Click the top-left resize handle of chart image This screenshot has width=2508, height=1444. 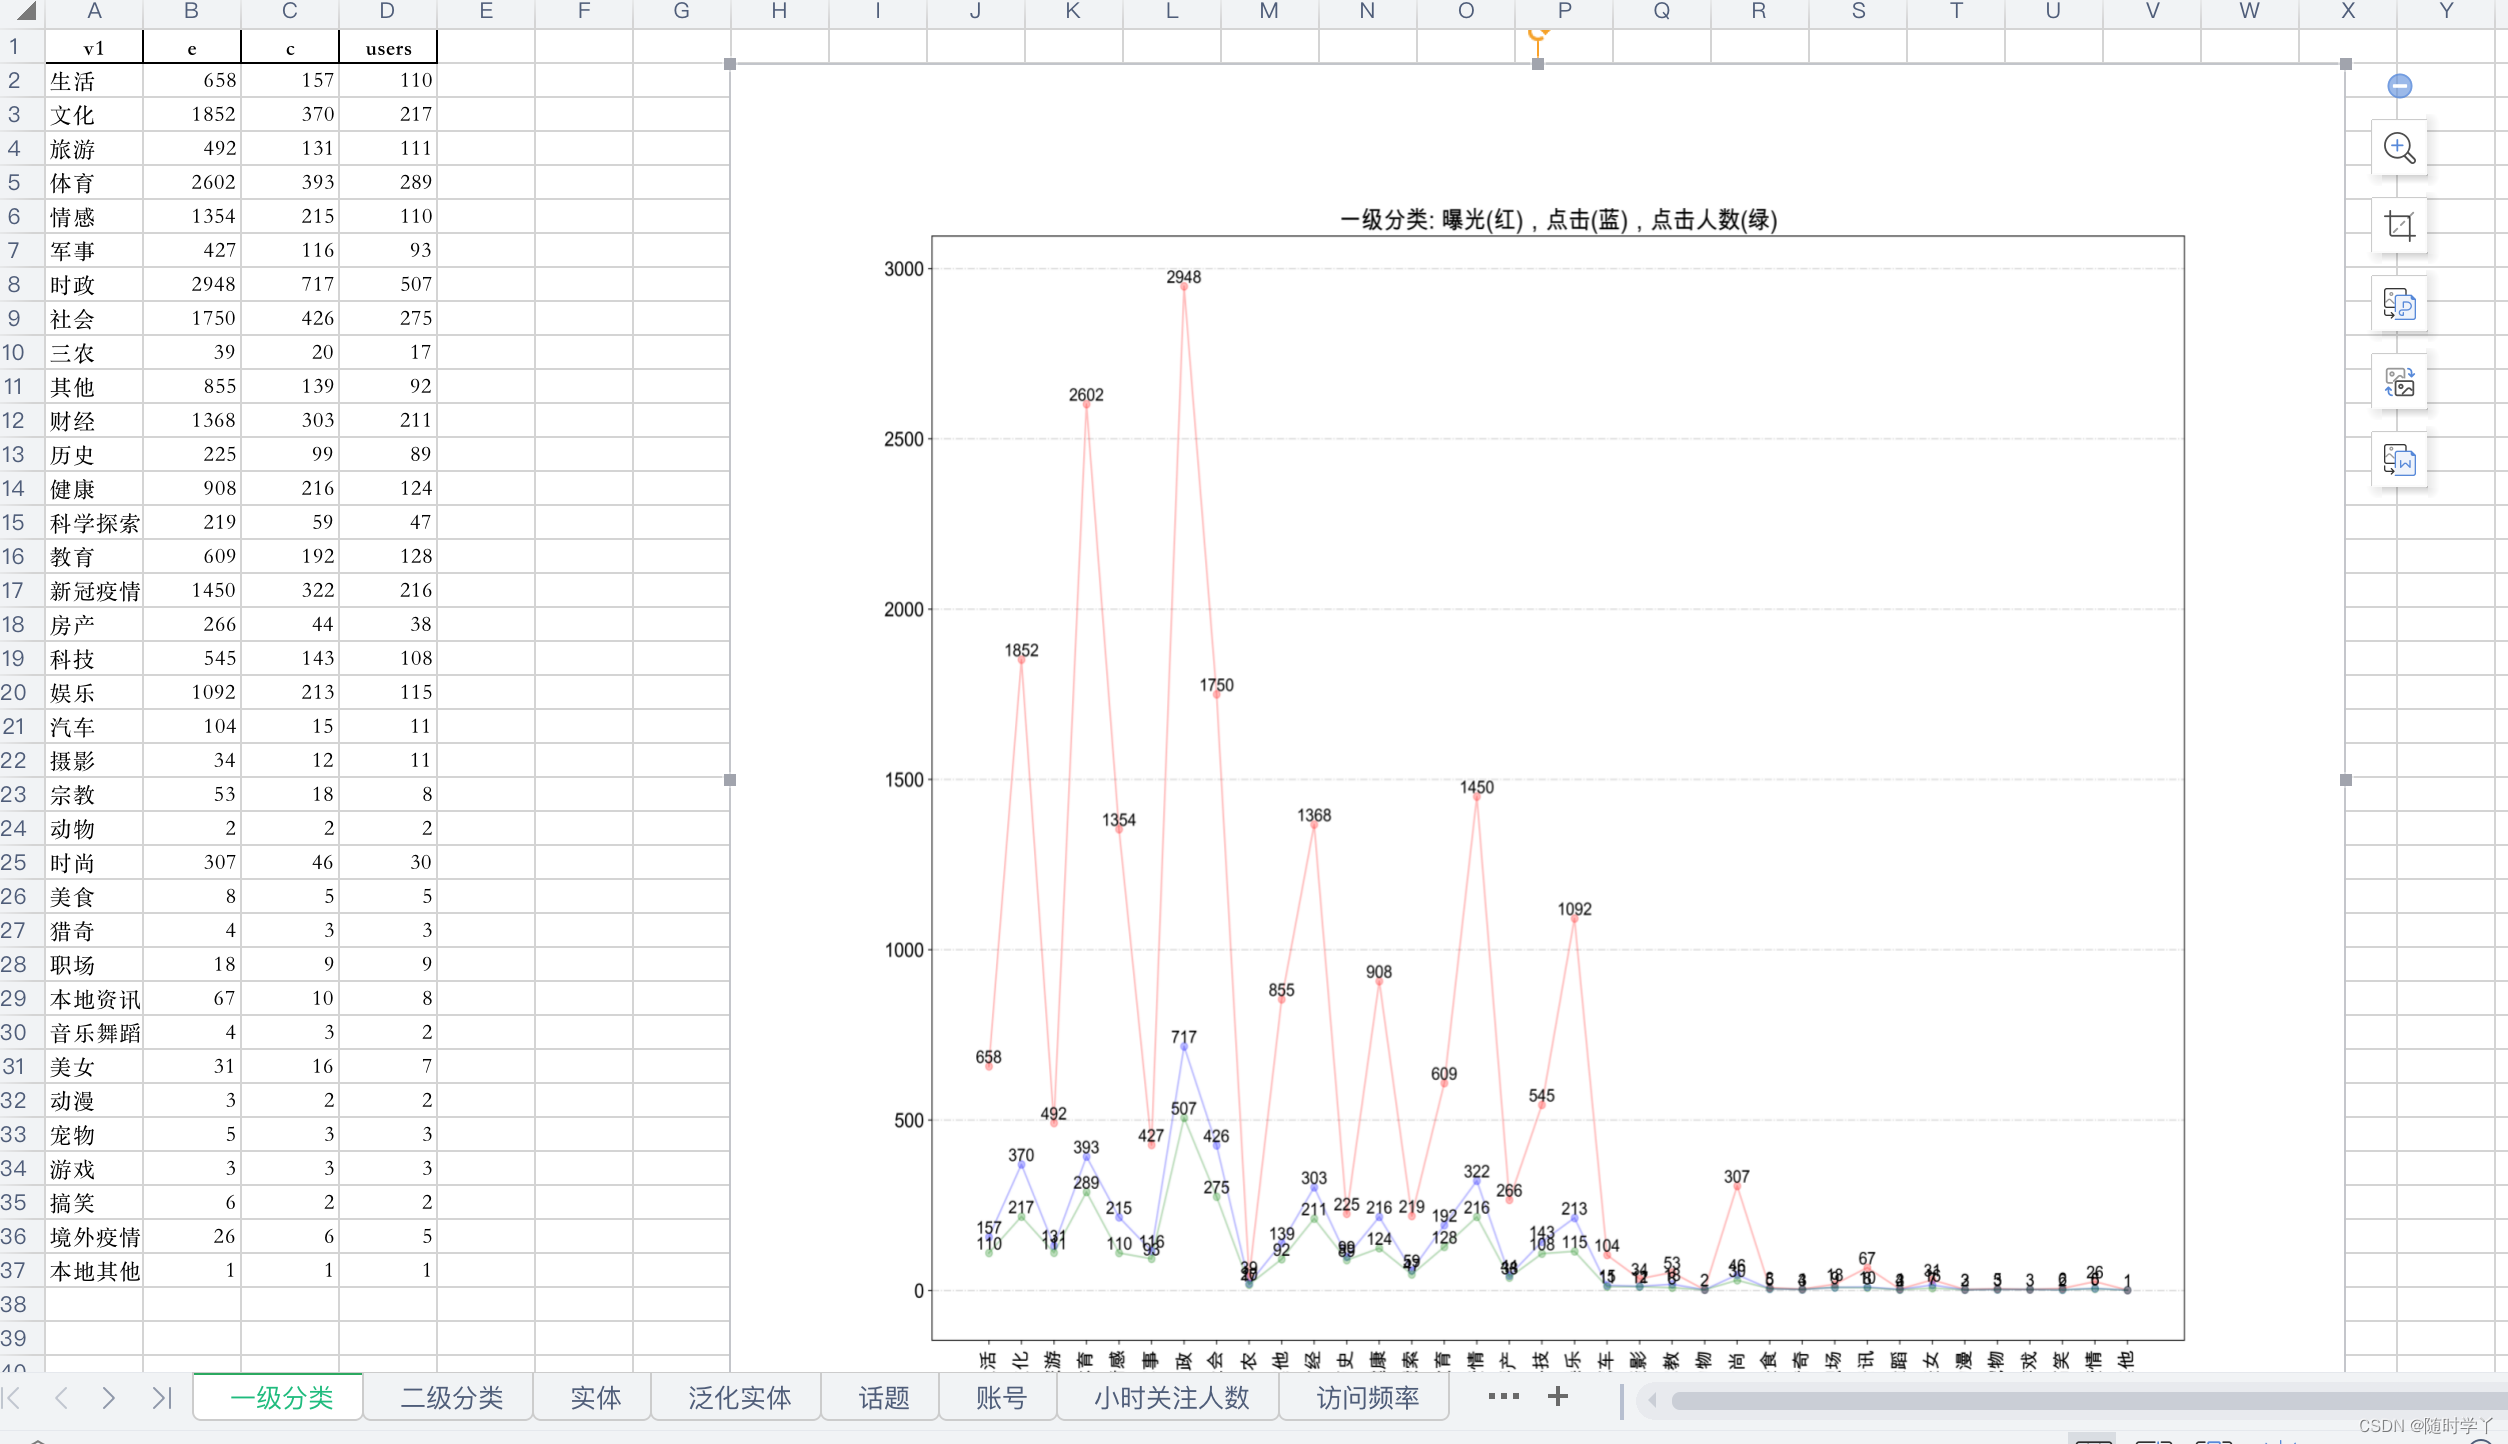coord(730,64)
